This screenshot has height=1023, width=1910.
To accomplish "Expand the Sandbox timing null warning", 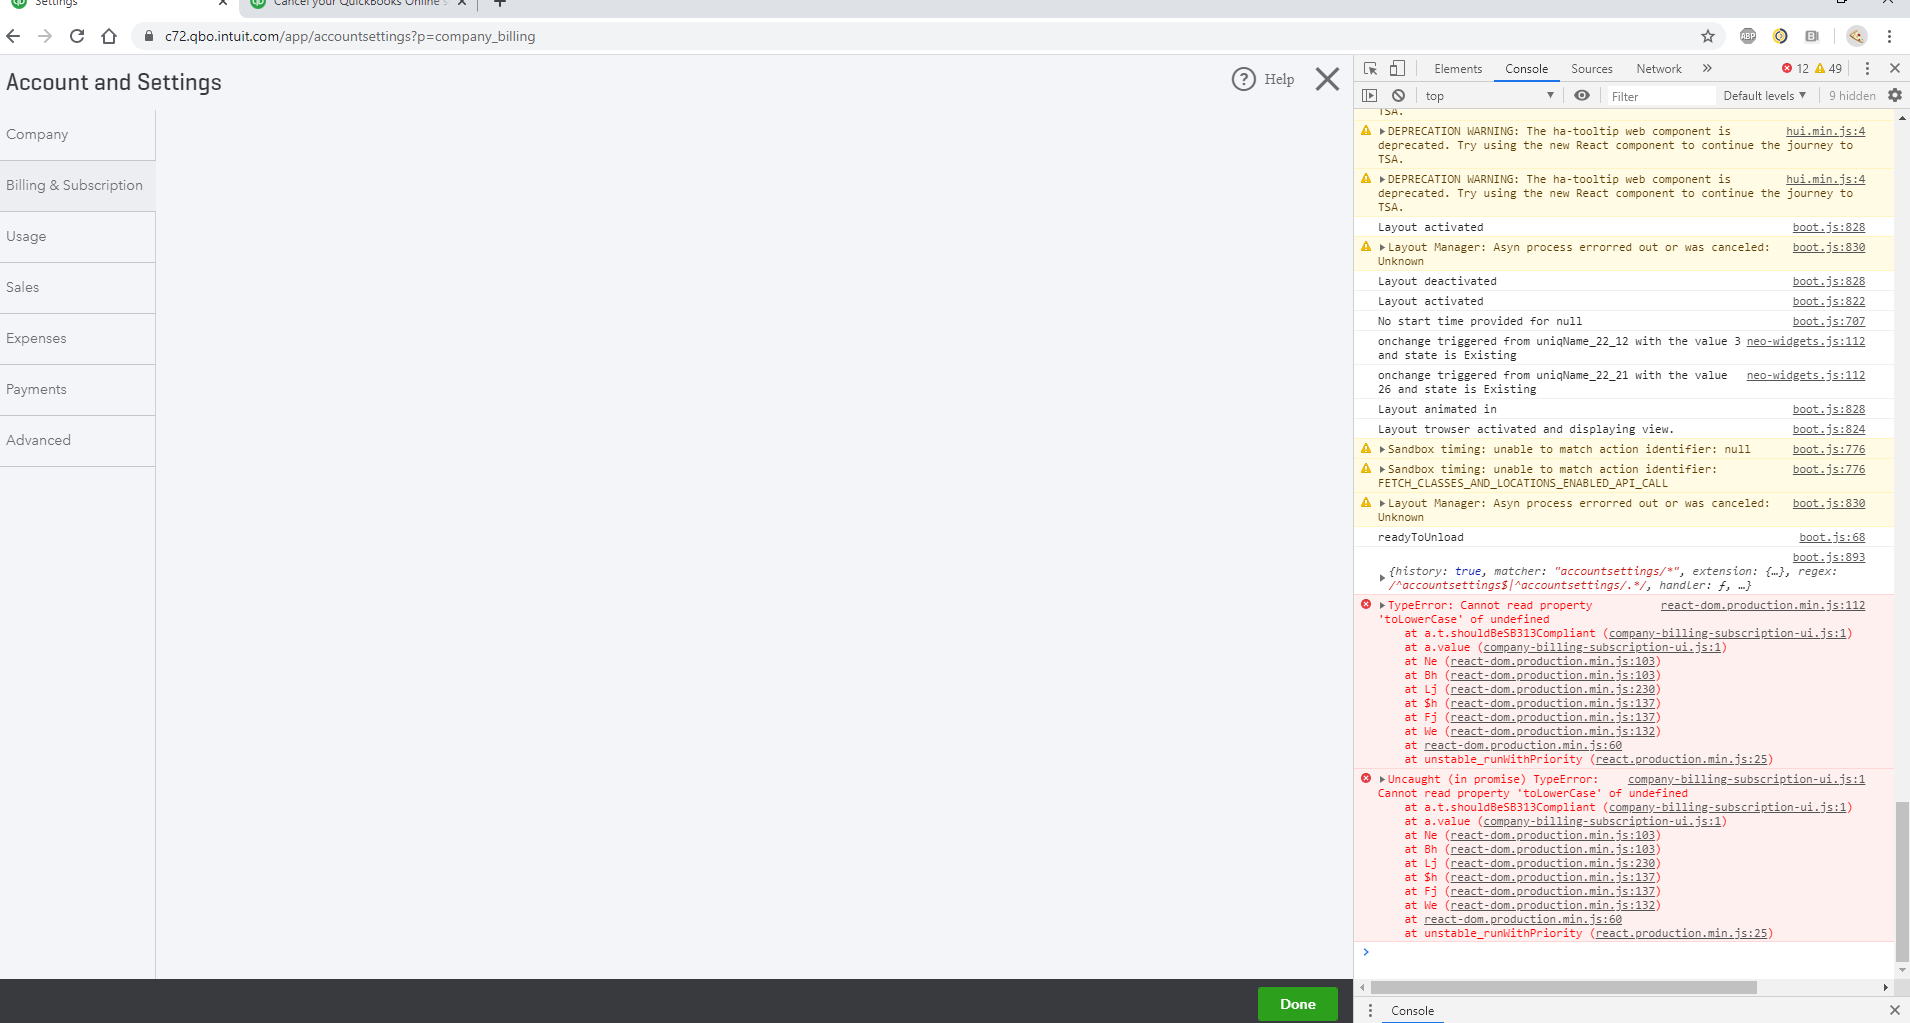I will point(1382,450).
